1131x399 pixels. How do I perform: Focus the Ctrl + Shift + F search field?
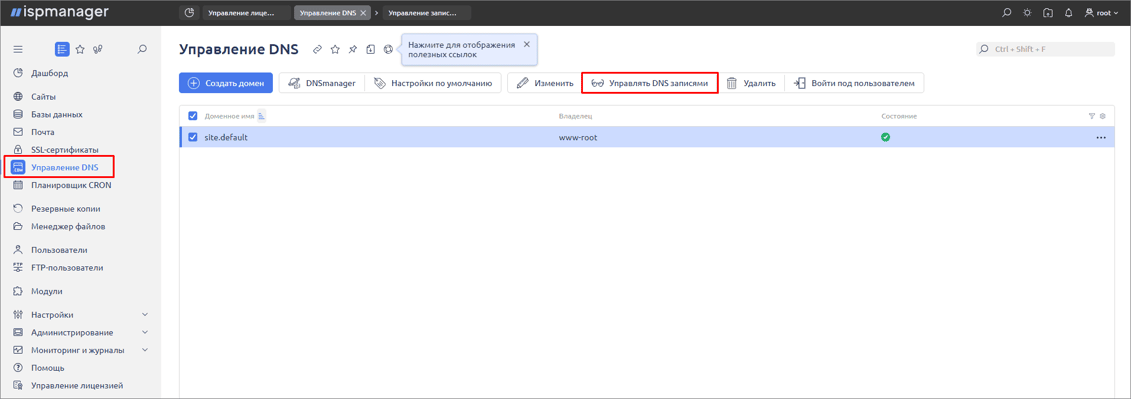pos(1045,49)
